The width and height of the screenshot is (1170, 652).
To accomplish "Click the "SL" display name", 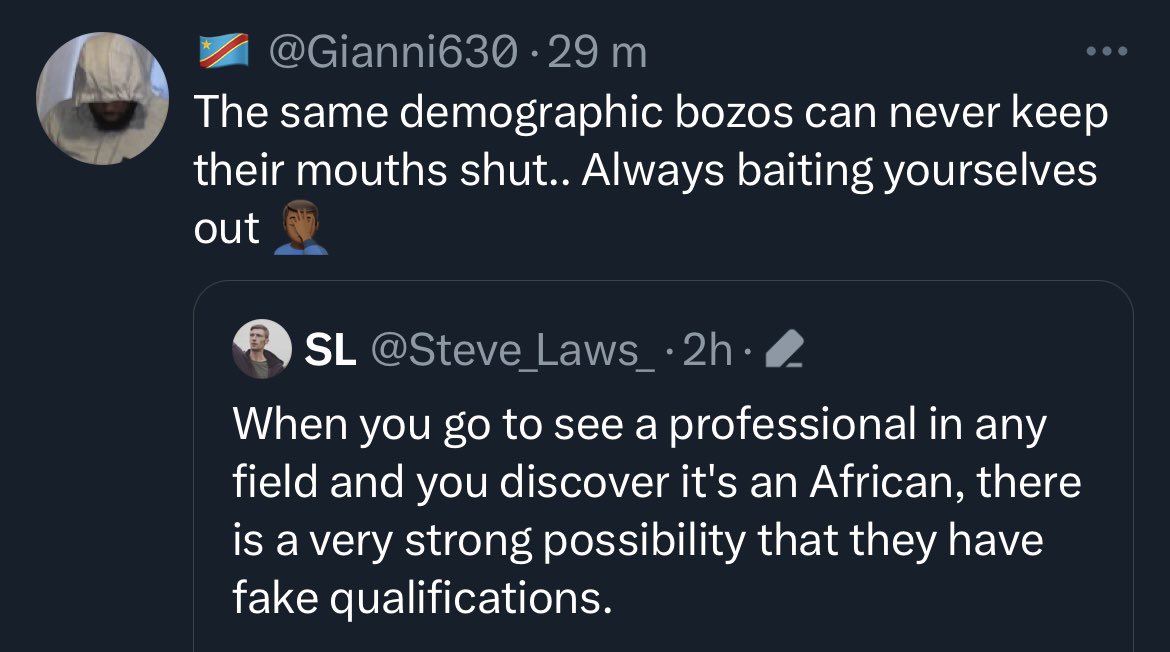I will (329, 350).
